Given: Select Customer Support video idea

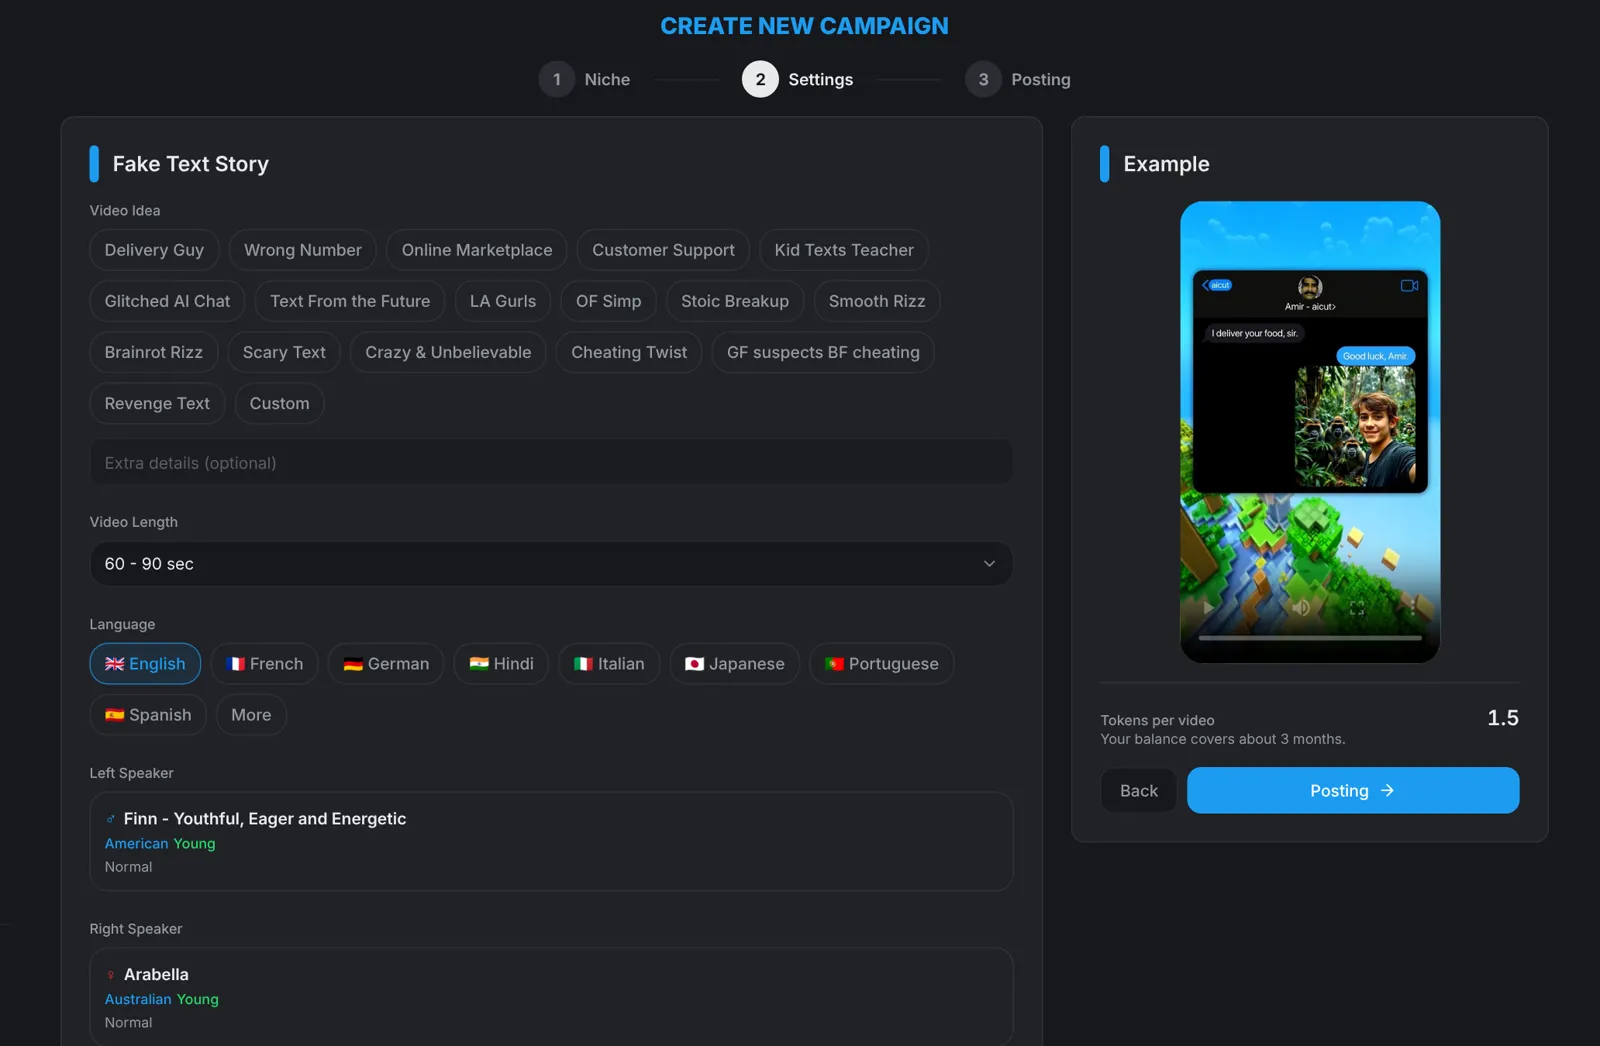Looking at the screenshot, I should pos(663,250).
